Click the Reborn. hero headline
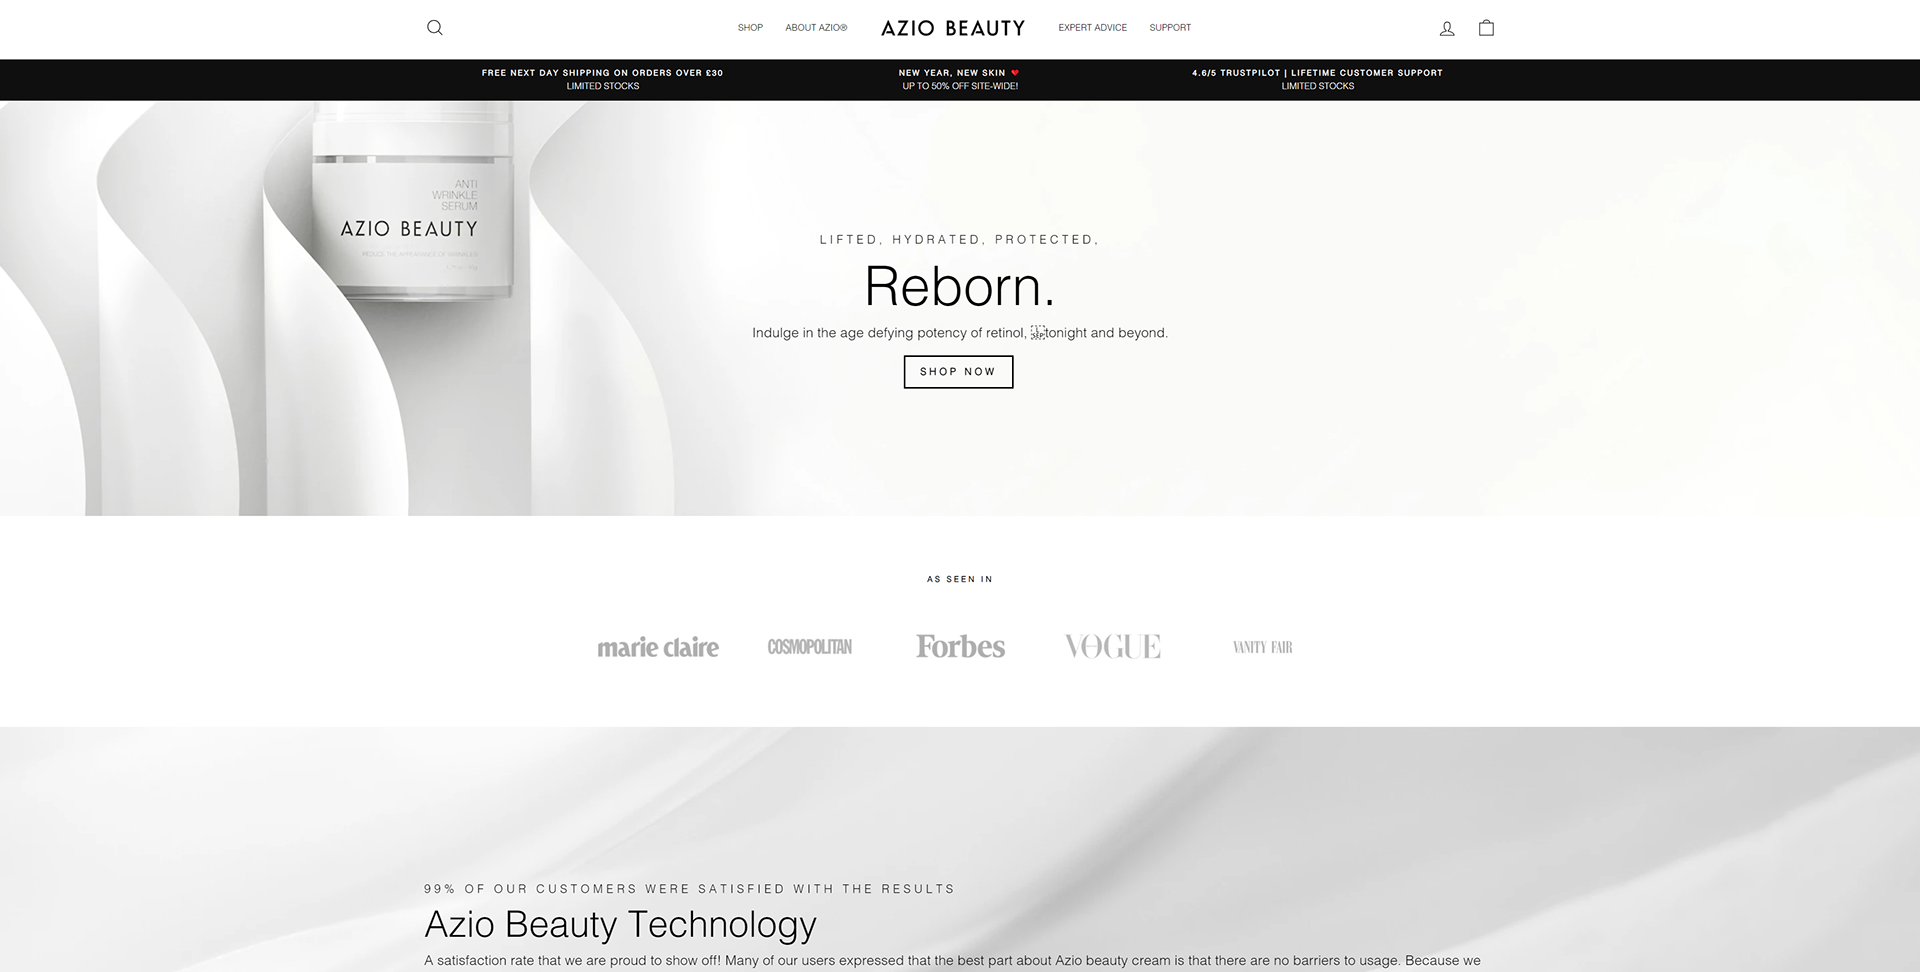This screenshot has width=1920, height=972. tap(959, 286)
